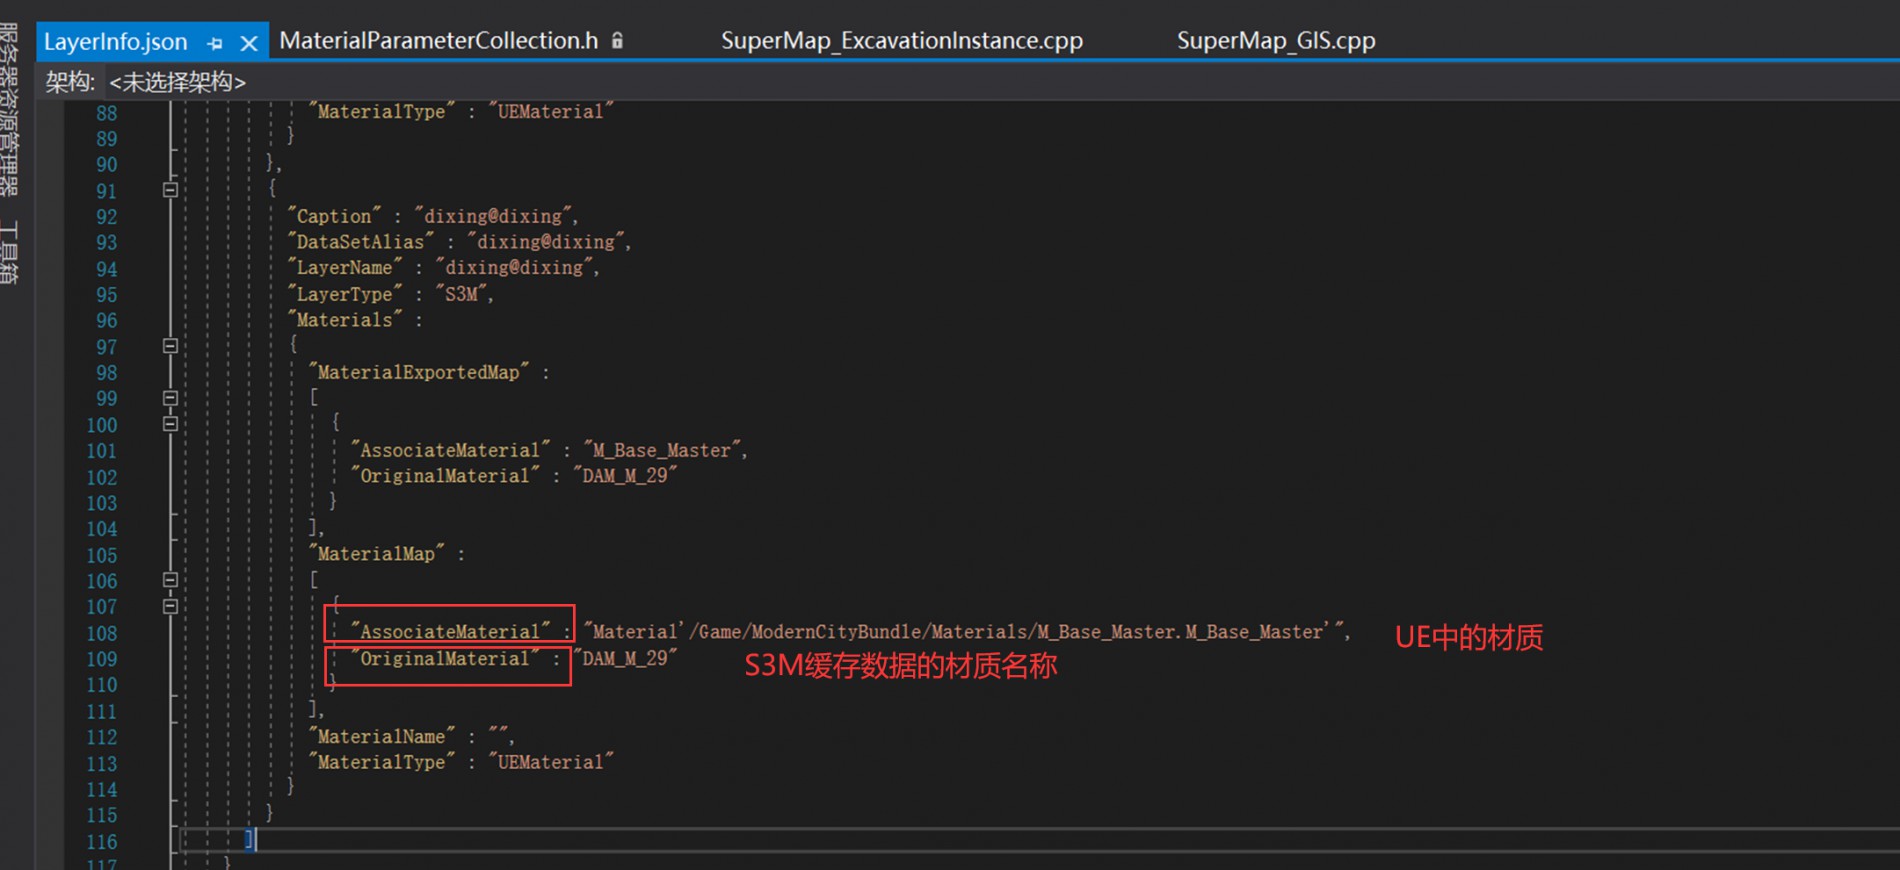1900x870 pixels.
Task: Open the schema selection dropdown
Action: (x=177, y=82)
